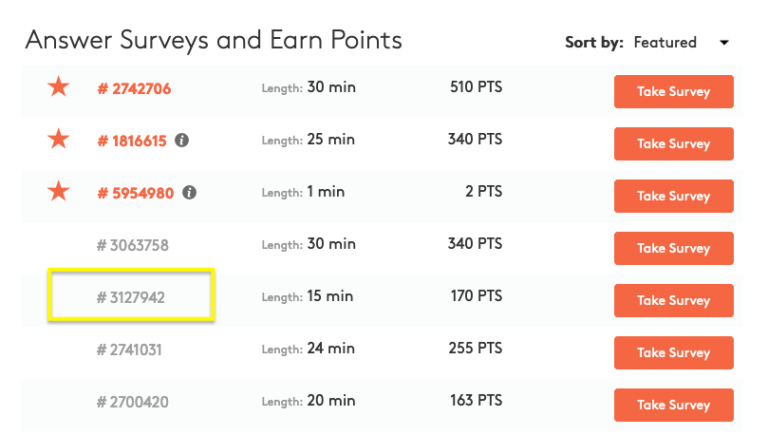The height and width of the screenshot is (435, 768).
Task: Open info icon next to survey #5954980
Action: pyautogui.click(x=190, y=192)
